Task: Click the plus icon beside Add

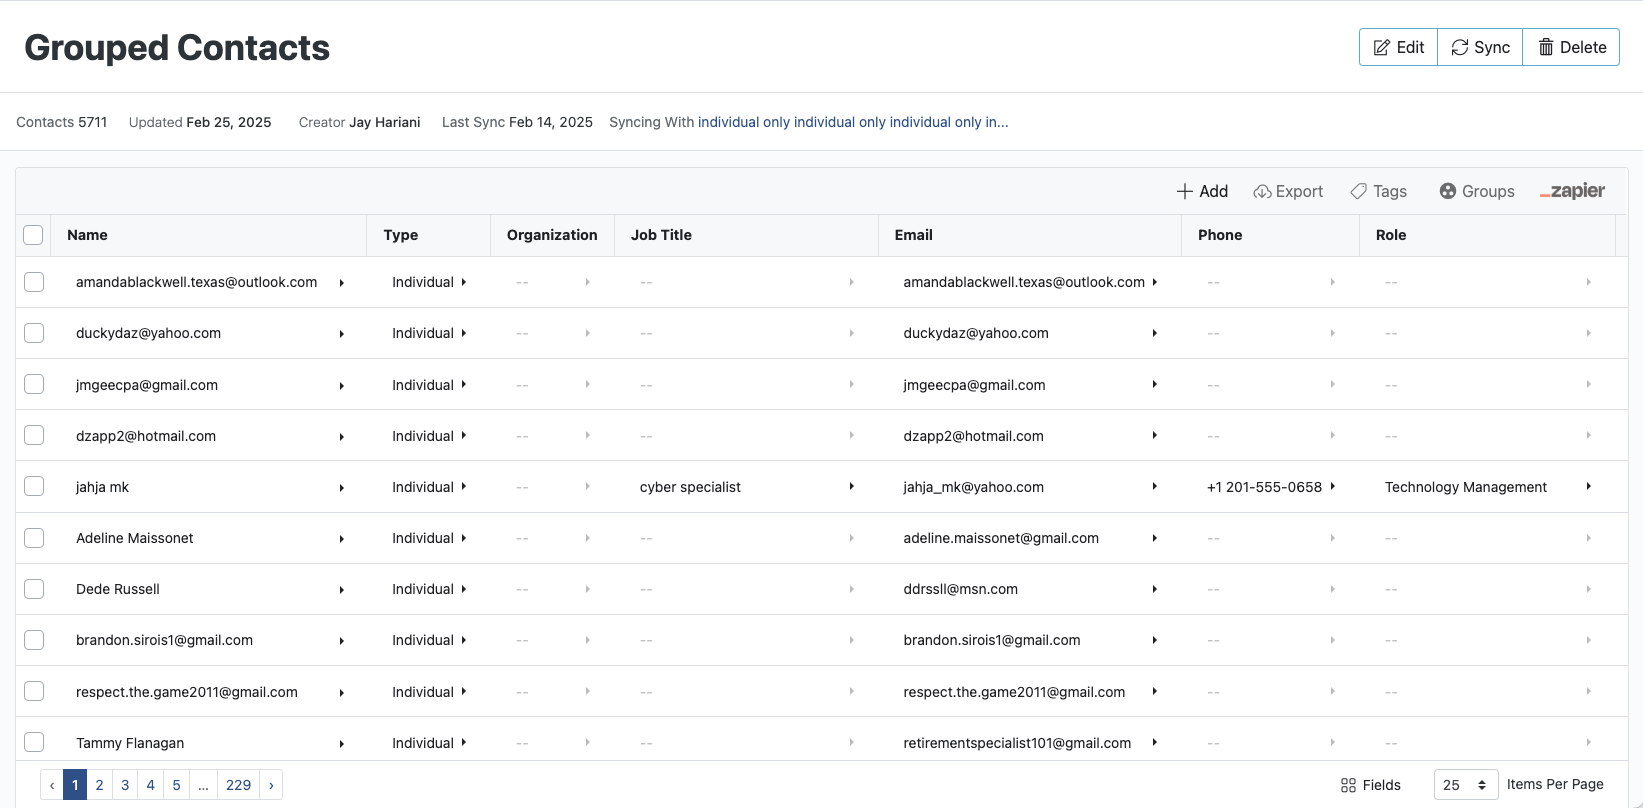Action: click(x=1185, y=191)
